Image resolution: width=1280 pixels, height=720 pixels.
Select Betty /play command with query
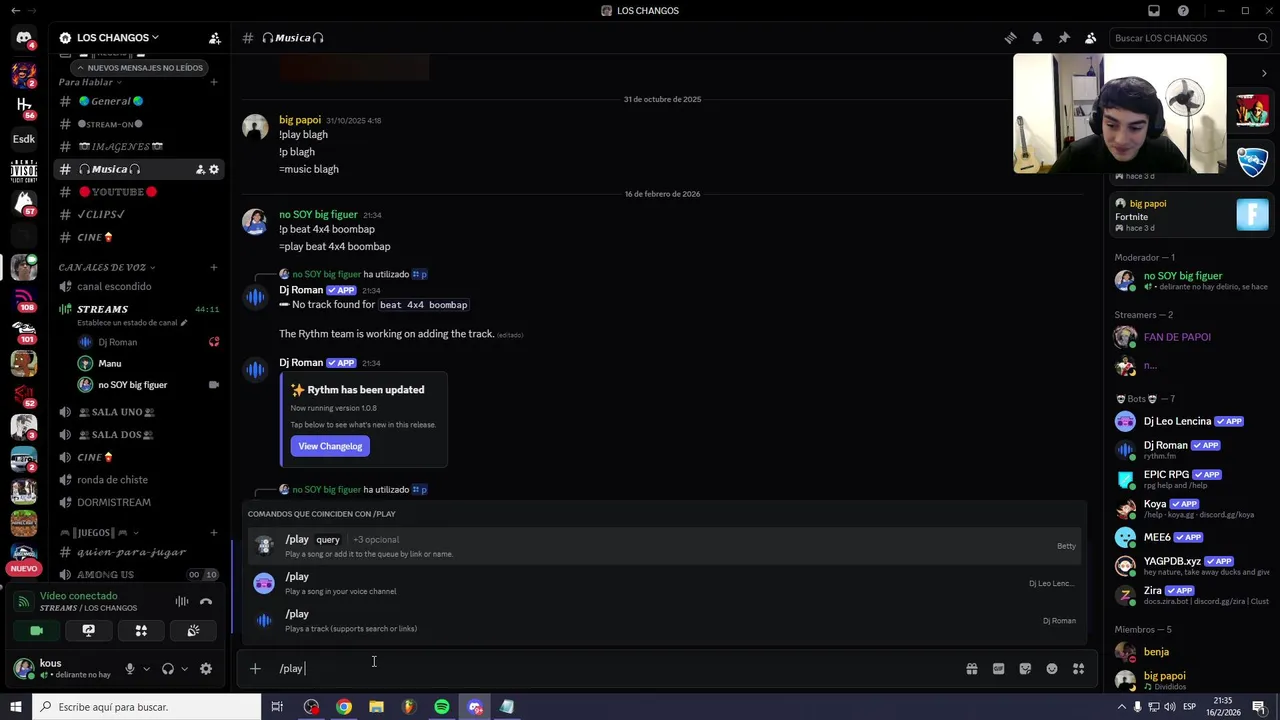[x=666, y=546]
